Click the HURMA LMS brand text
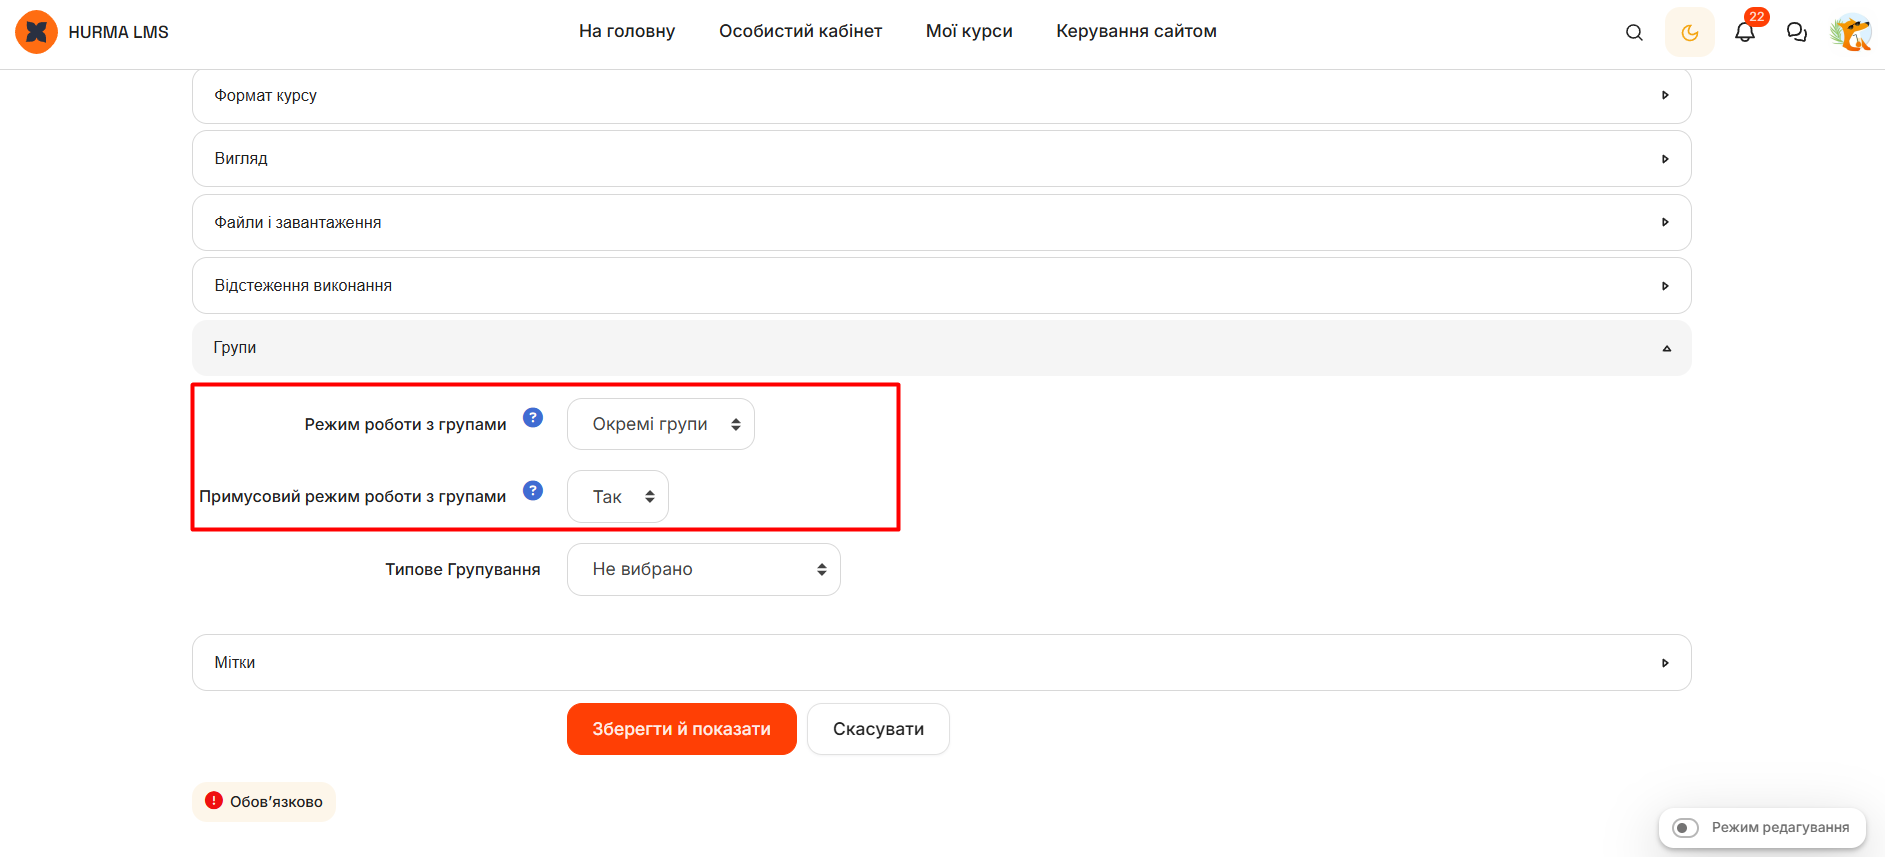 pos(118,32)
